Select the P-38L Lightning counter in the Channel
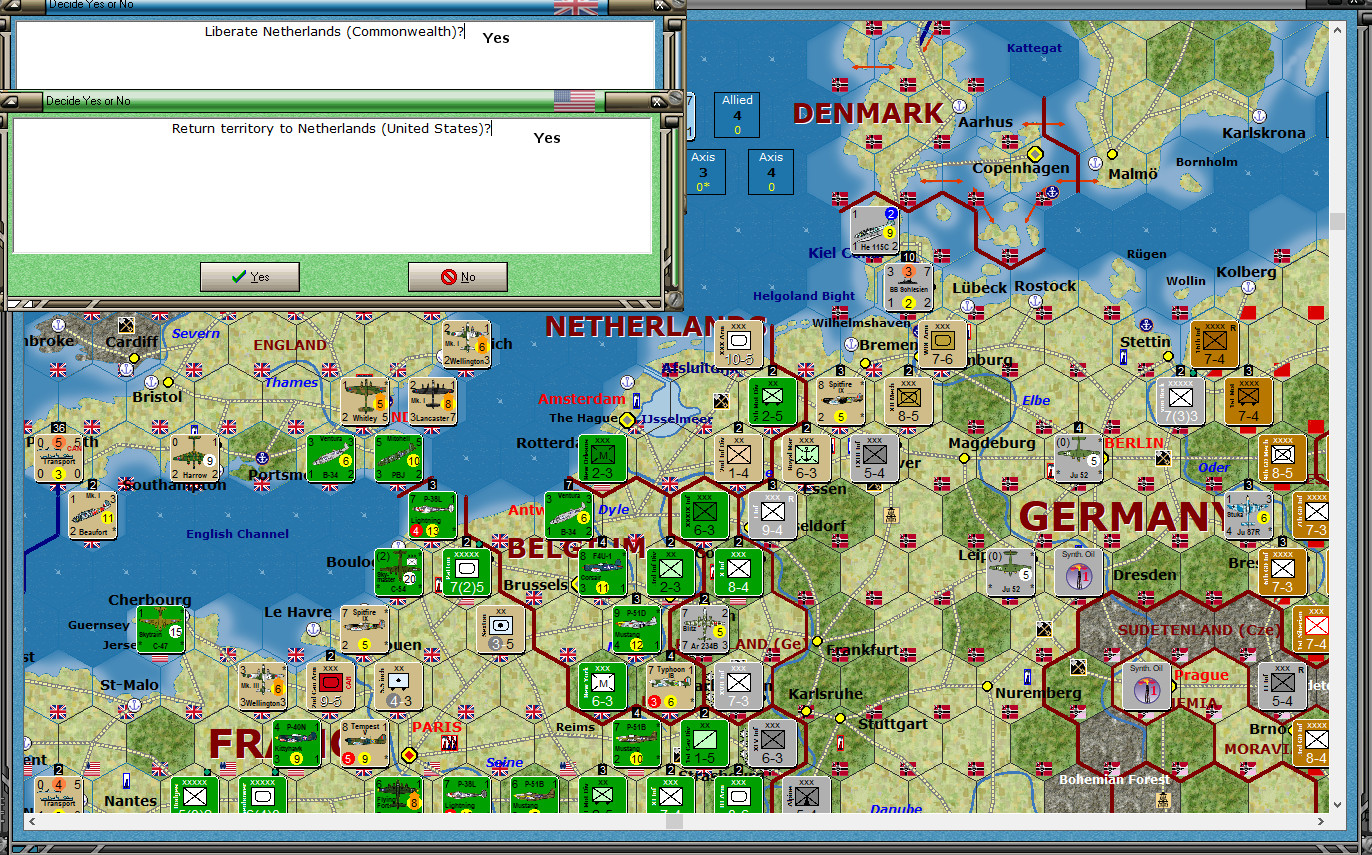 (x=432, y=516)
